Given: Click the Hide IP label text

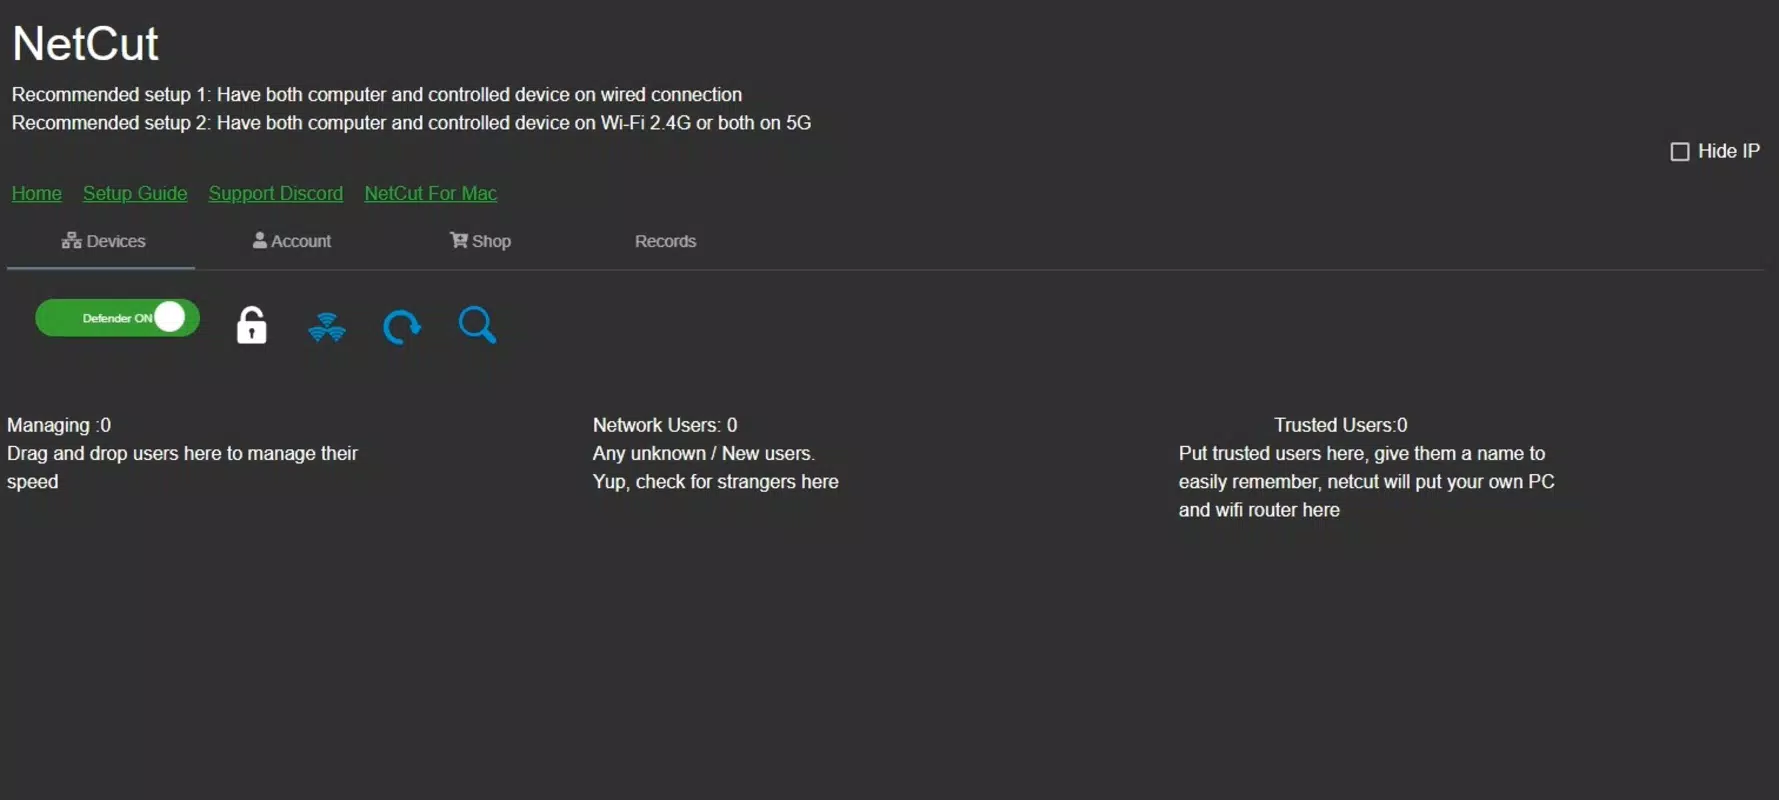Looking at the screenshot, I should click(1729, 151).
